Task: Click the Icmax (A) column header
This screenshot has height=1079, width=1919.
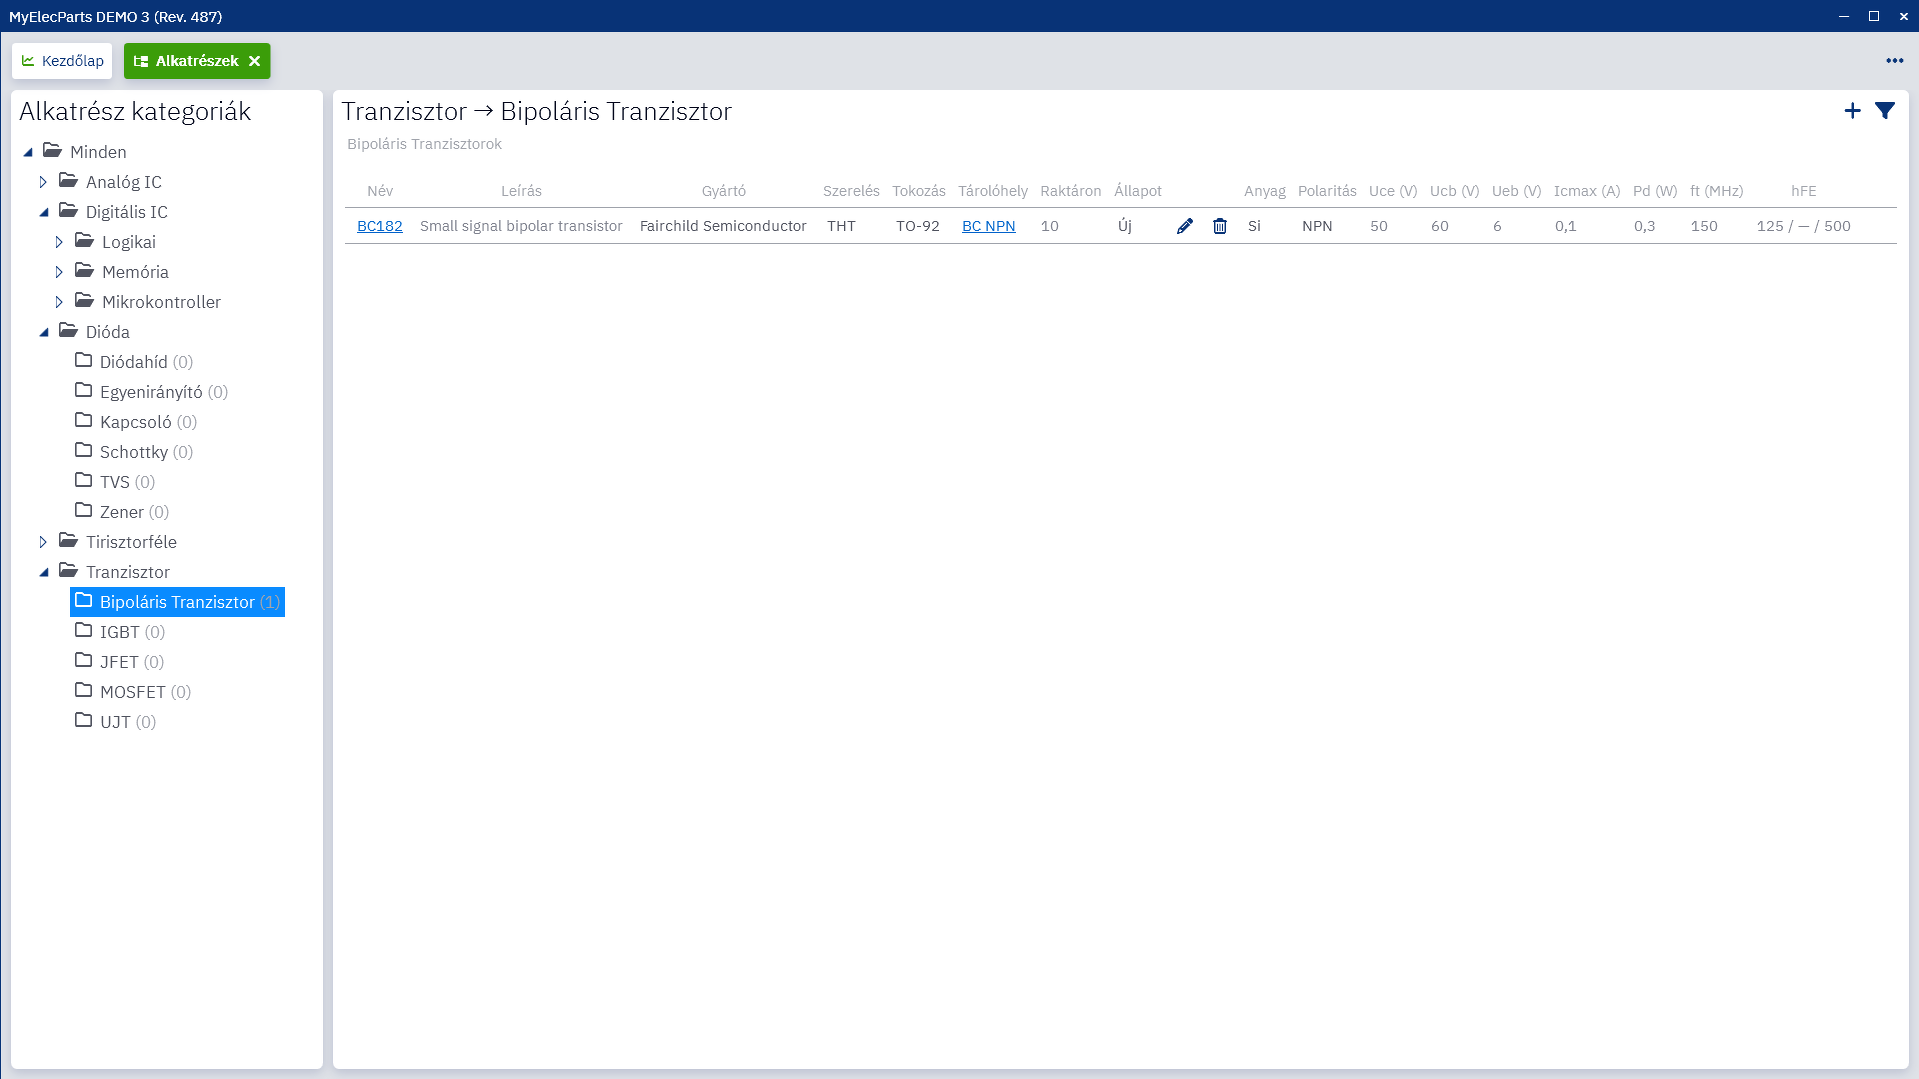Action: coord(1587,191)
